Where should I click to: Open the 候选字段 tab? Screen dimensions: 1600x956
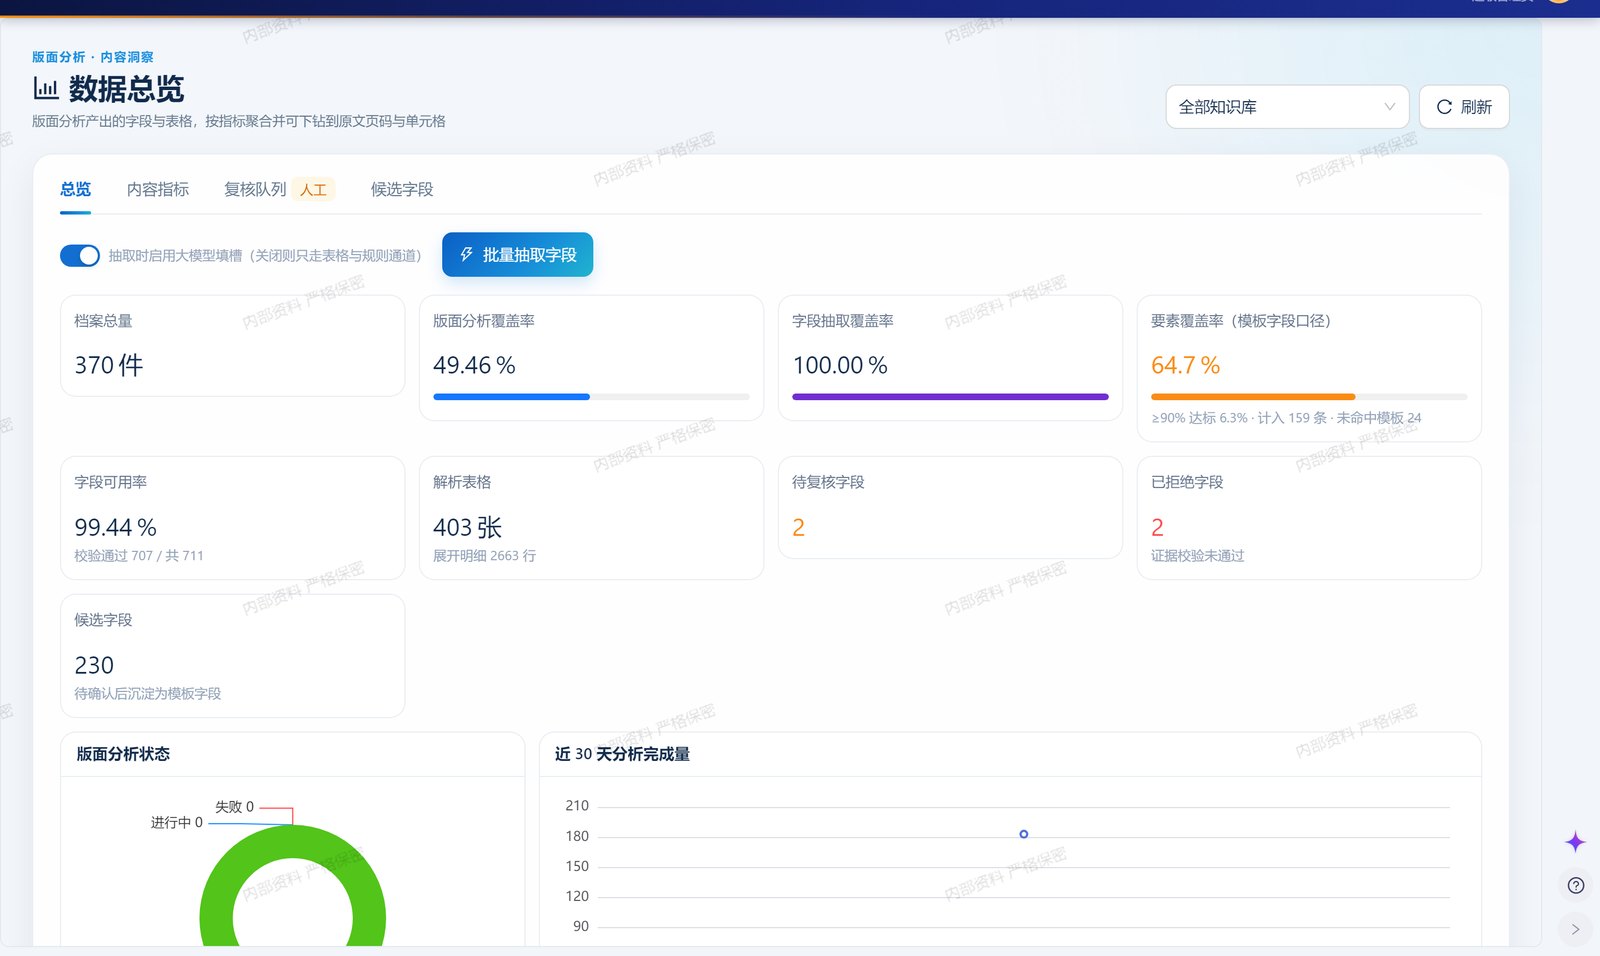tap(402, 189)
